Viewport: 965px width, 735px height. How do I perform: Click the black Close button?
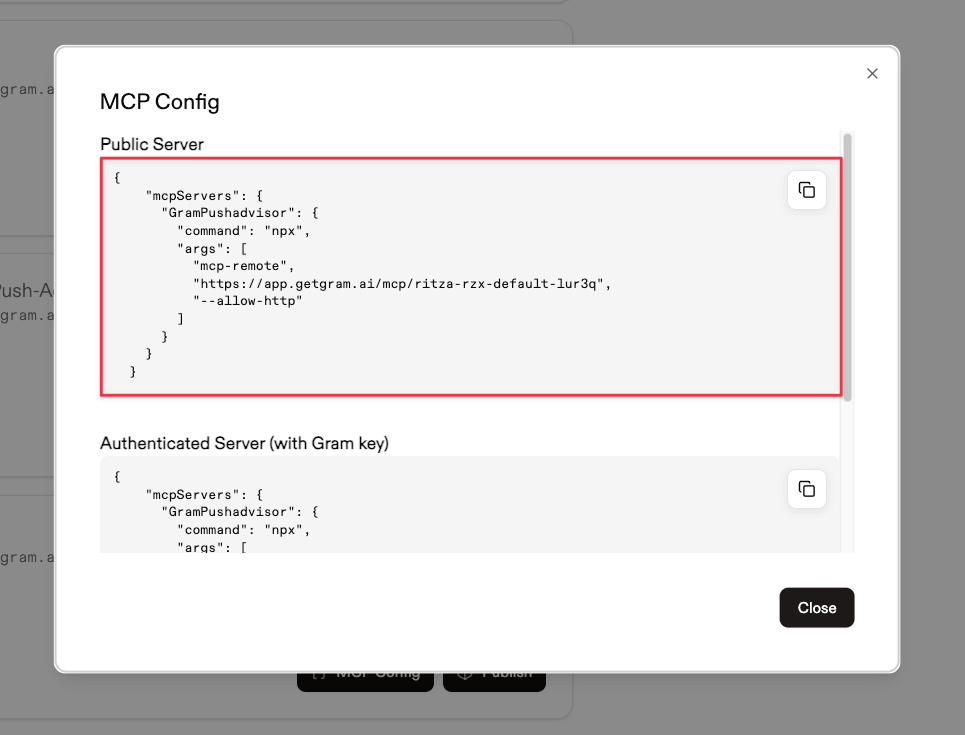817,608
